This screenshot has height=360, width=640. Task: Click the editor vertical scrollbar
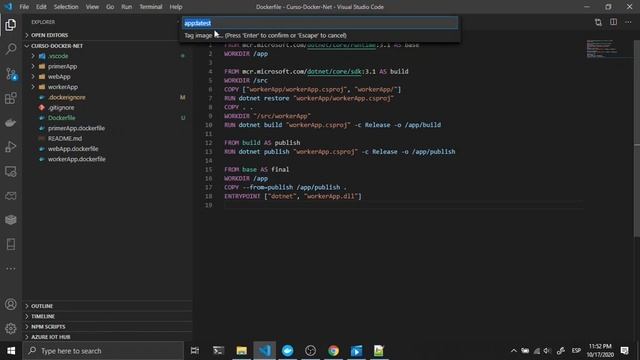[636, 138]
